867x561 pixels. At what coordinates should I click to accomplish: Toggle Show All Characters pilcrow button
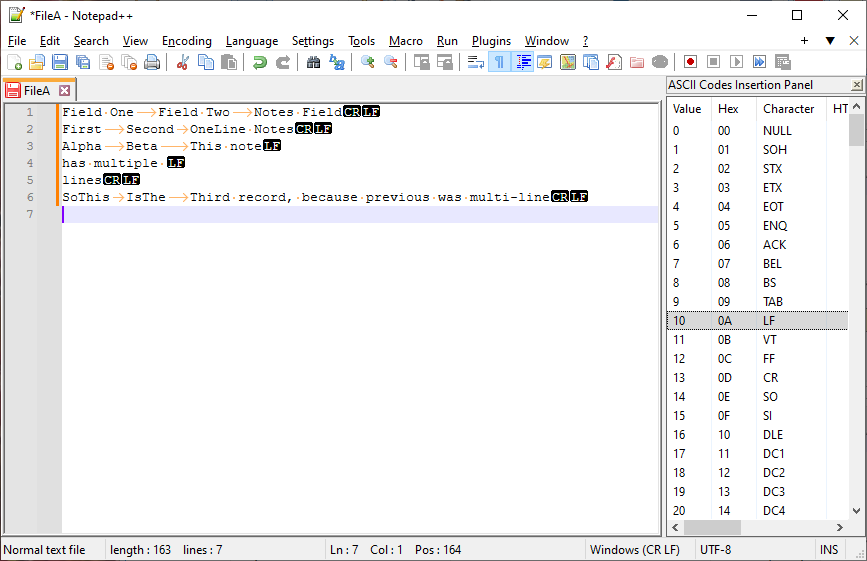coord(499,62)
